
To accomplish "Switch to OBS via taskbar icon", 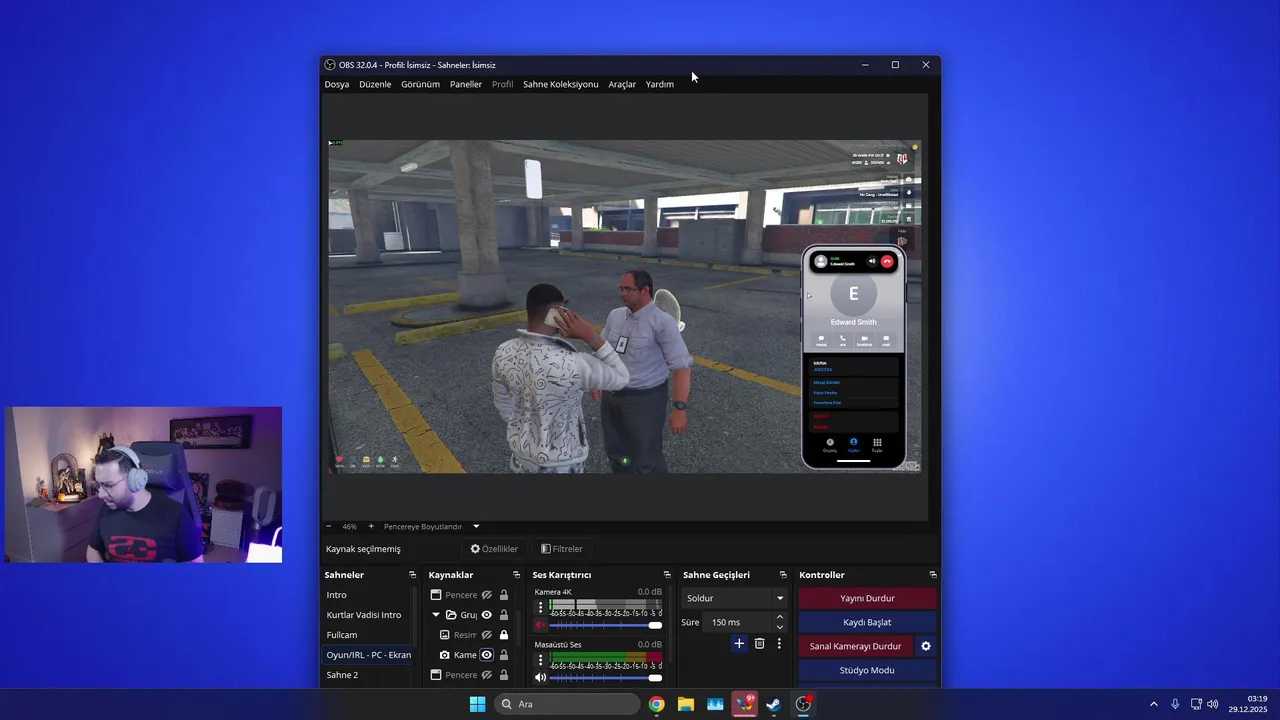I will click(803, 704).
